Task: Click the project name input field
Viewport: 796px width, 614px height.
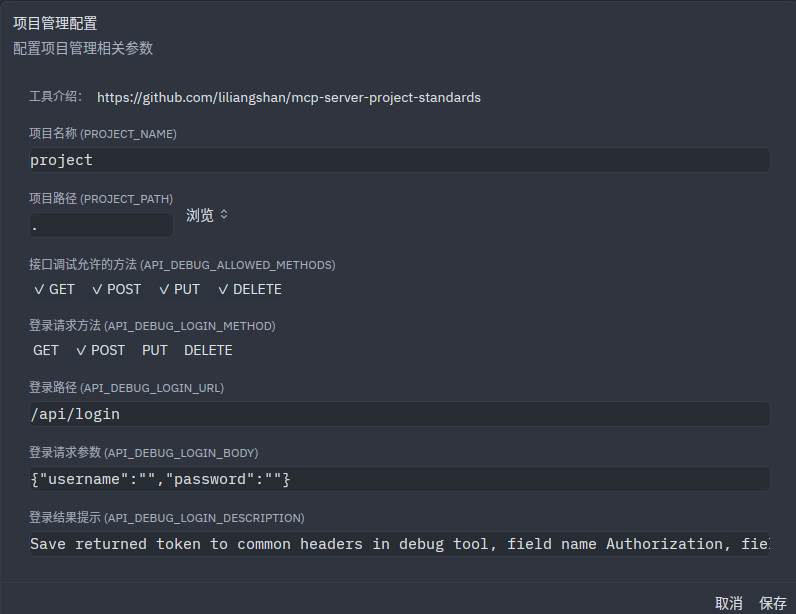Action: (x=399, y=160)
